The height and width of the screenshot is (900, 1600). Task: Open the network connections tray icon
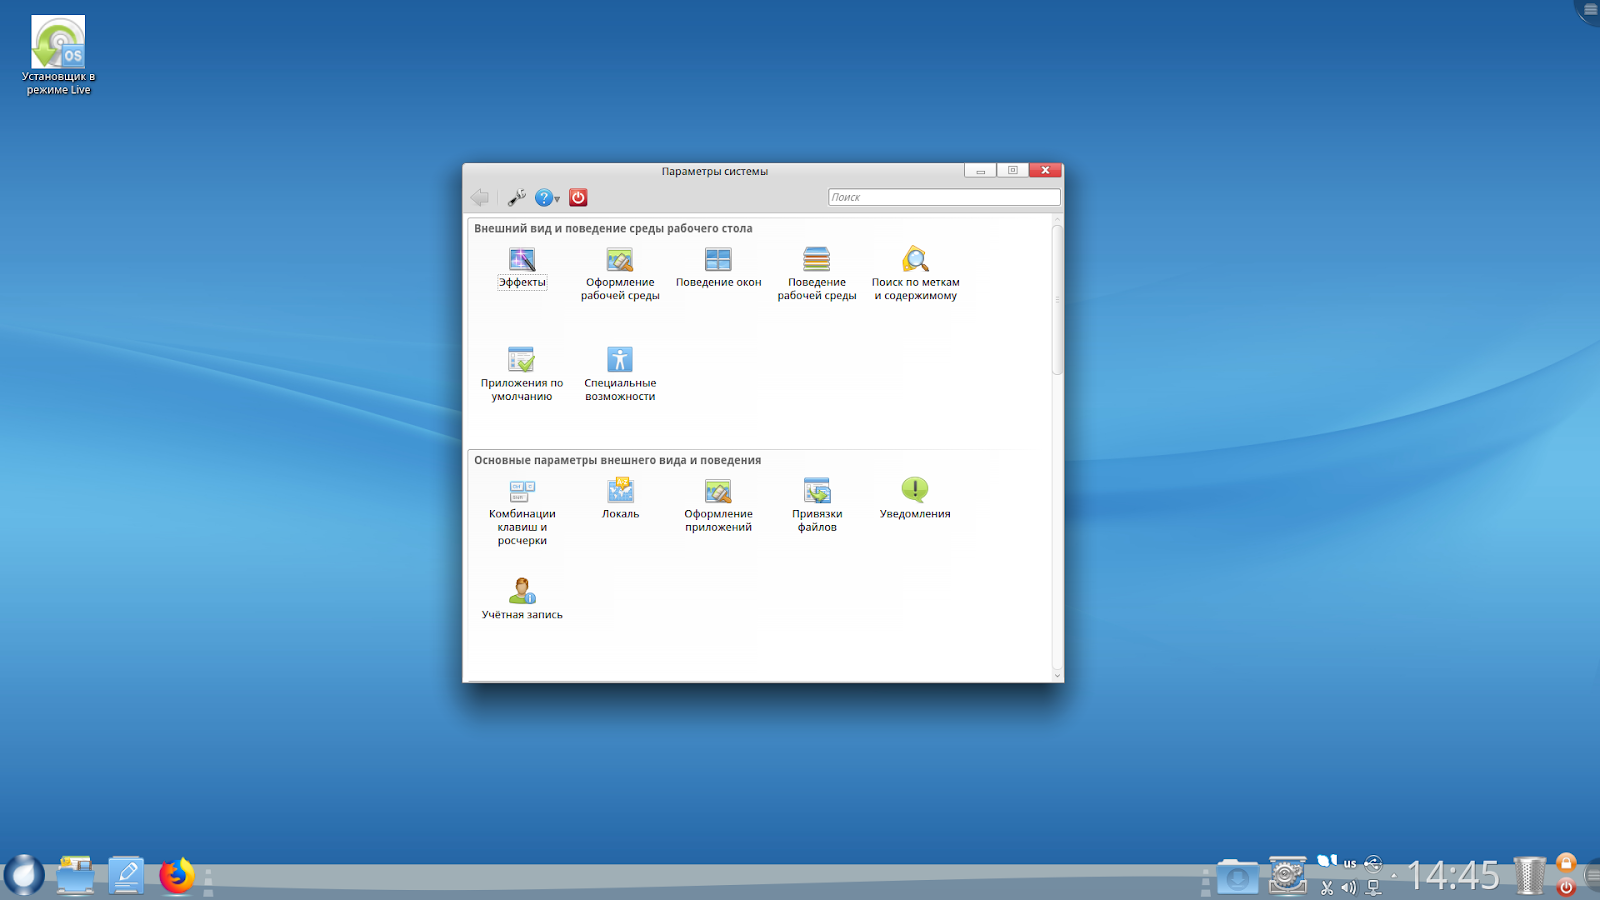pyautogui.click(x=1374, y=887)
